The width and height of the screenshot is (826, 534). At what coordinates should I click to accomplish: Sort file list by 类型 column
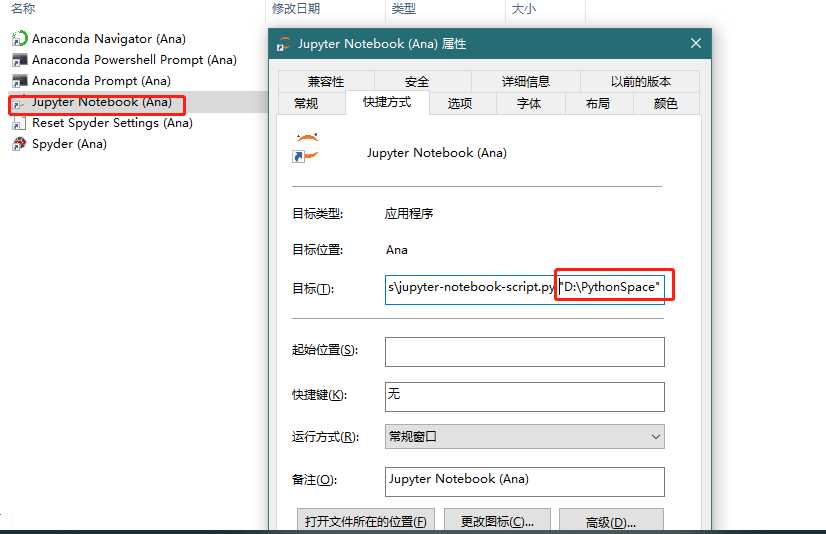[404, 8]
